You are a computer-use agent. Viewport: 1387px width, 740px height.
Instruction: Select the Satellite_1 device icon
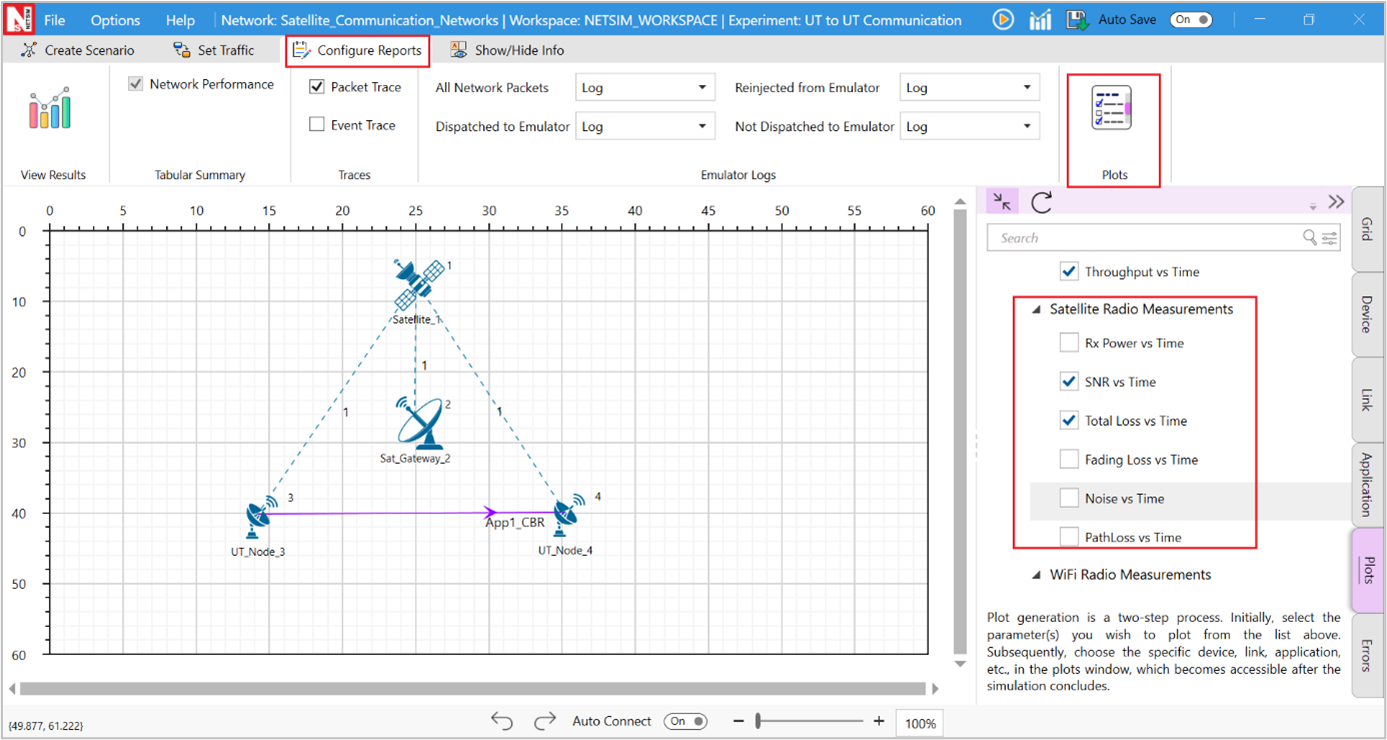click(418, 285)
